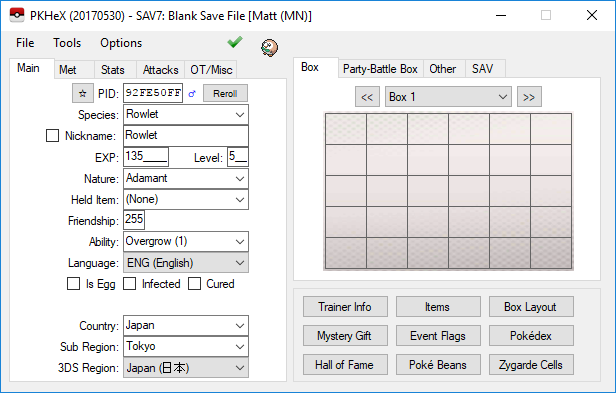The height and width of the screenshot is (393, 616).
Task: Open Trainer Info editor
Action: point(345,307)
